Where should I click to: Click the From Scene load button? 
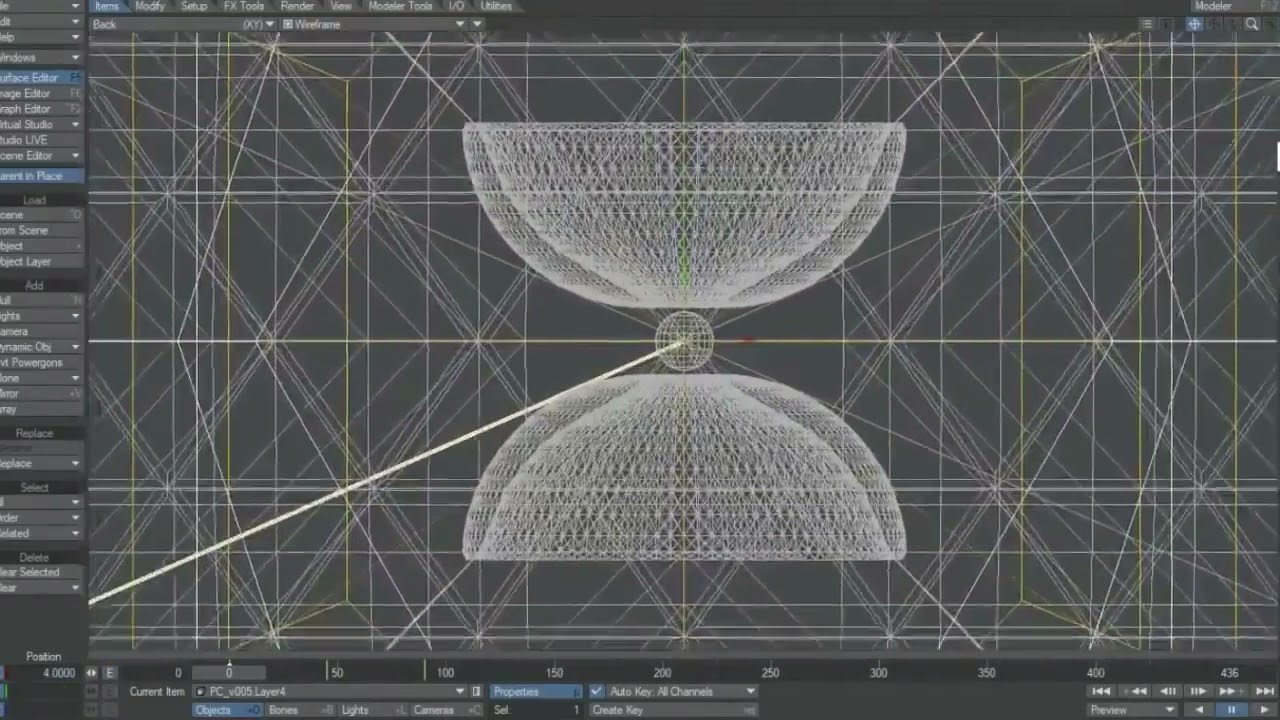(x=40, y=230)
